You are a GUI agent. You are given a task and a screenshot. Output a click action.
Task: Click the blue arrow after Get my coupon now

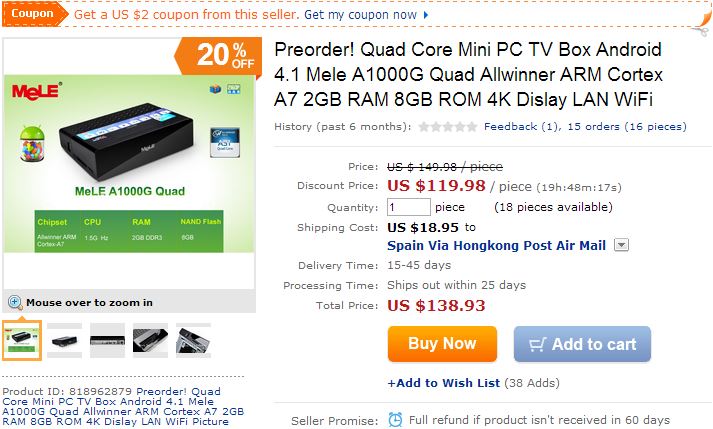[x=427, y=15]
